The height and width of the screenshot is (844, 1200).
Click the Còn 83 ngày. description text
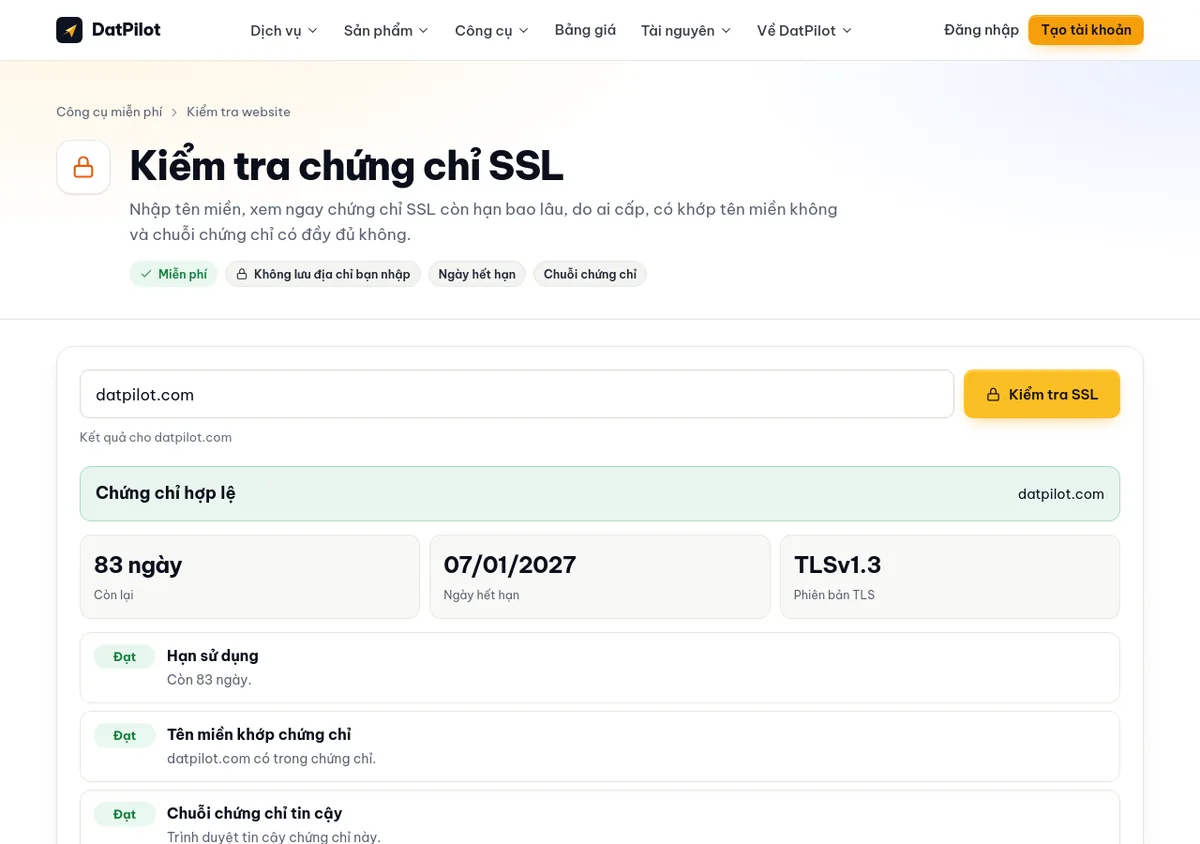209,680
